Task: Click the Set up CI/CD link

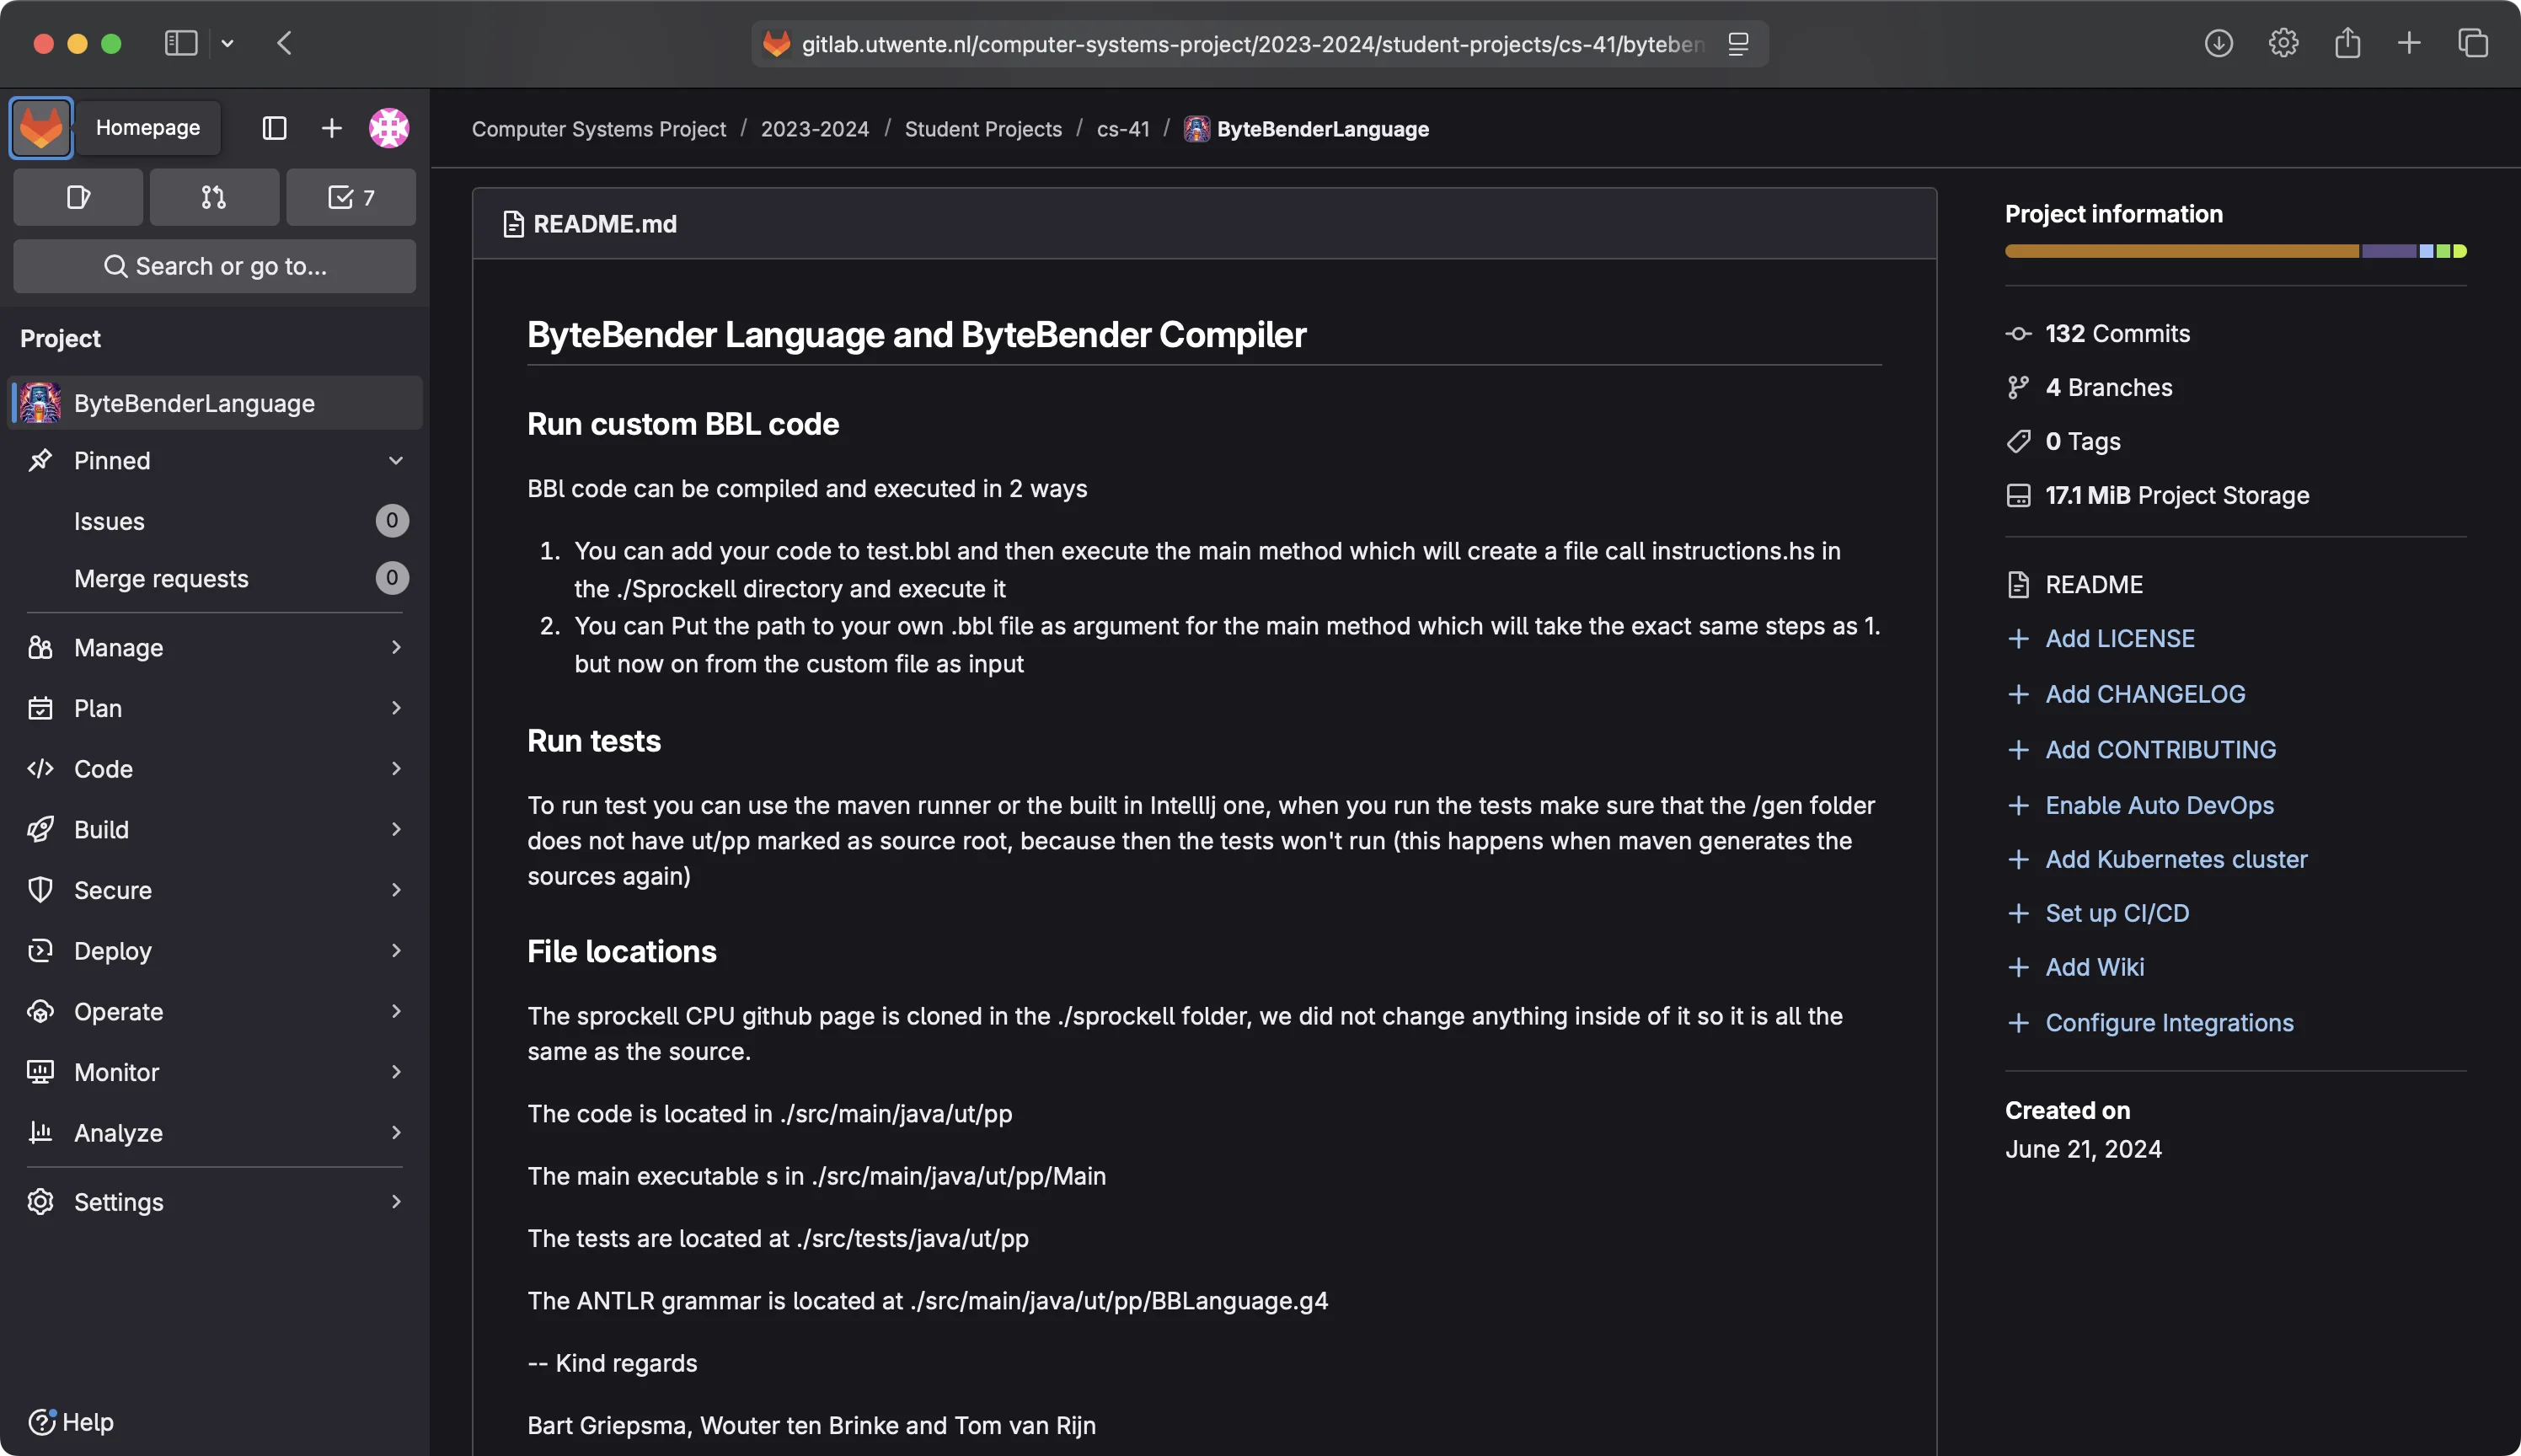Action: pyautogui.click(x=2116, y=913)
